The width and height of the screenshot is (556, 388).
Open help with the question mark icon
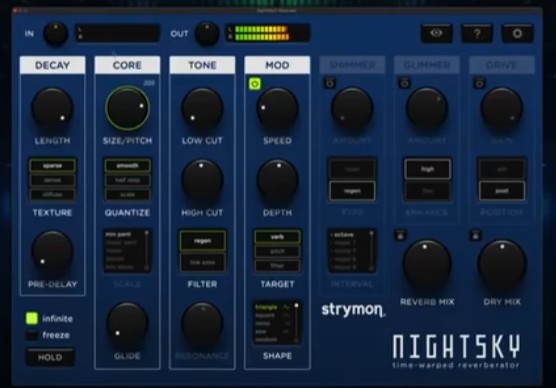[x=477, y=33]
